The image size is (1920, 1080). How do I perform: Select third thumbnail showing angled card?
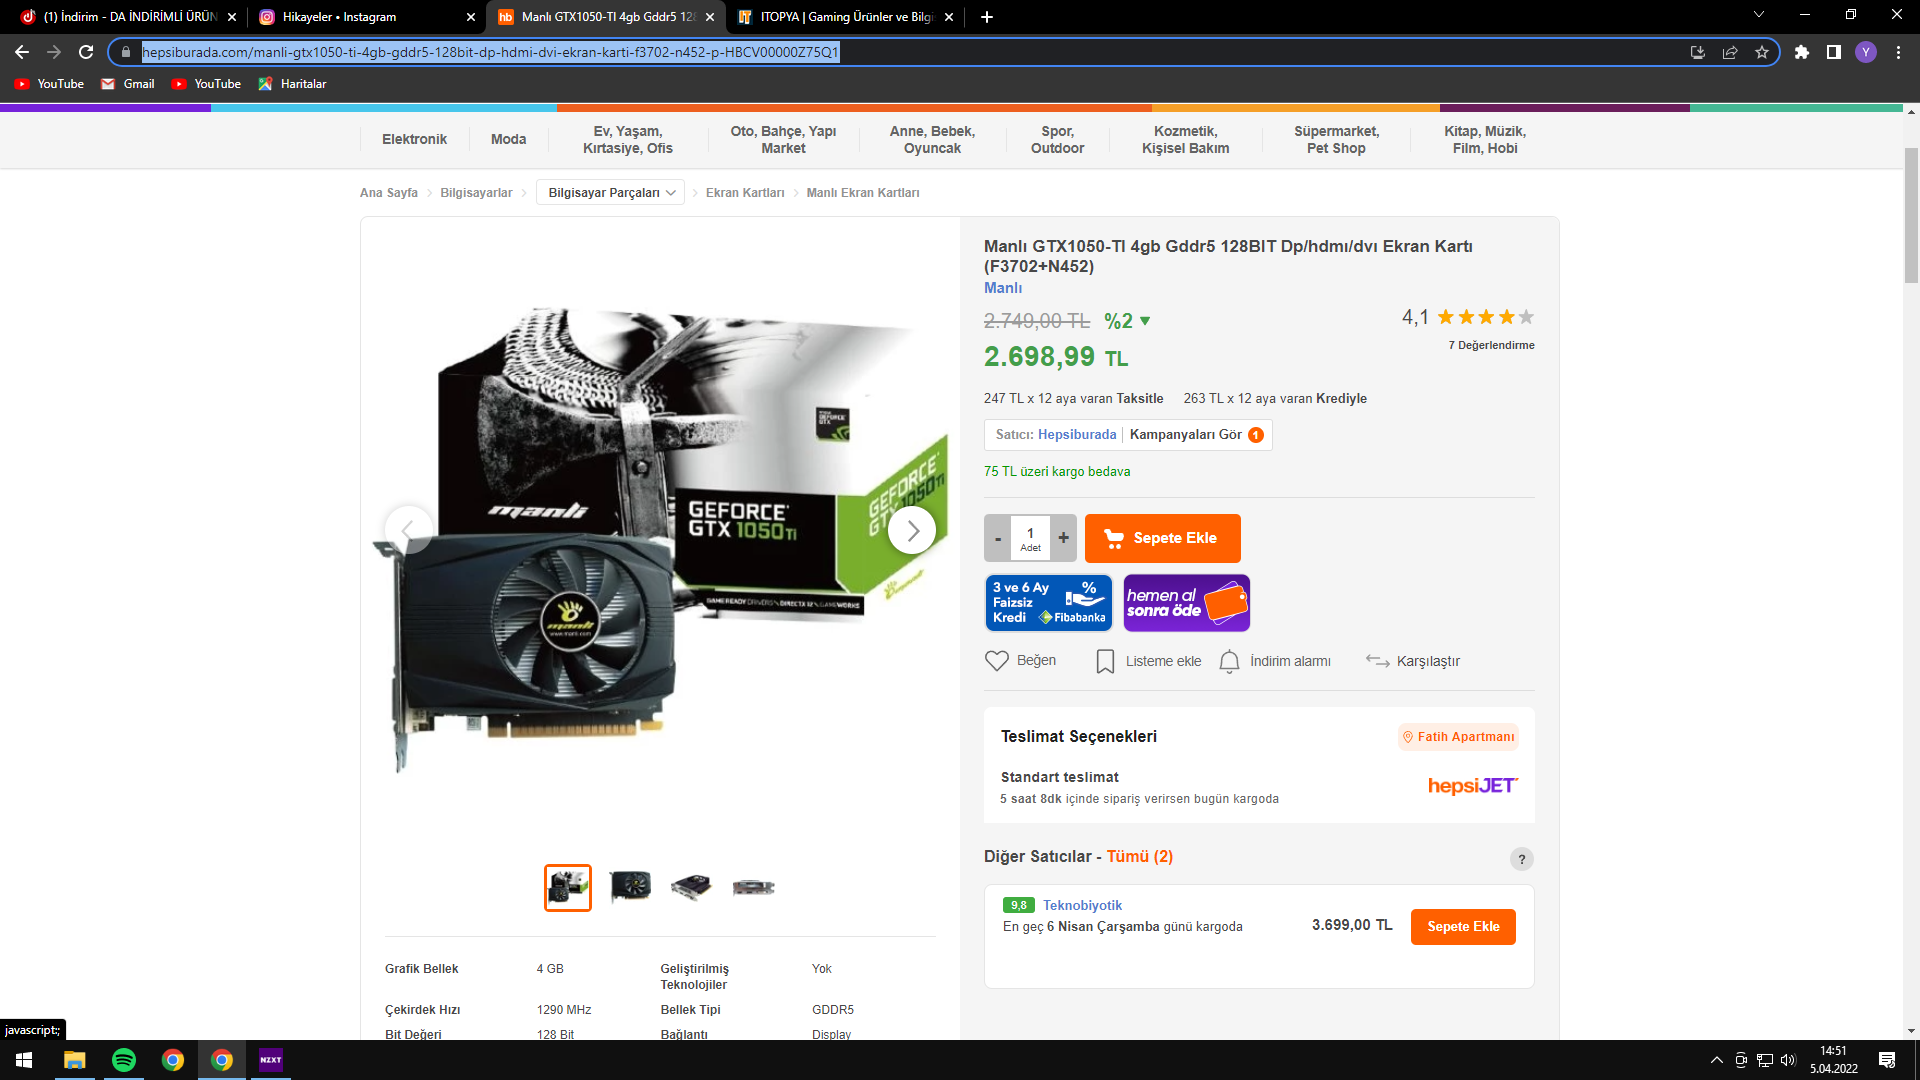coord(691,887)
